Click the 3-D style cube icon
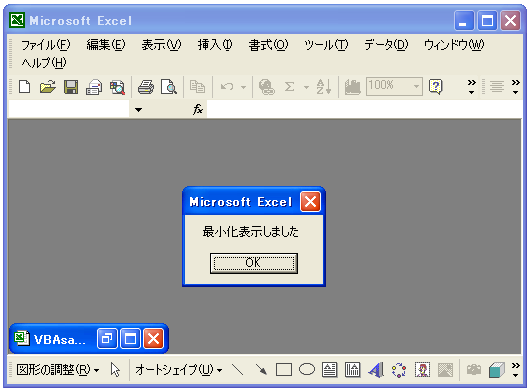 pos(497,370)
